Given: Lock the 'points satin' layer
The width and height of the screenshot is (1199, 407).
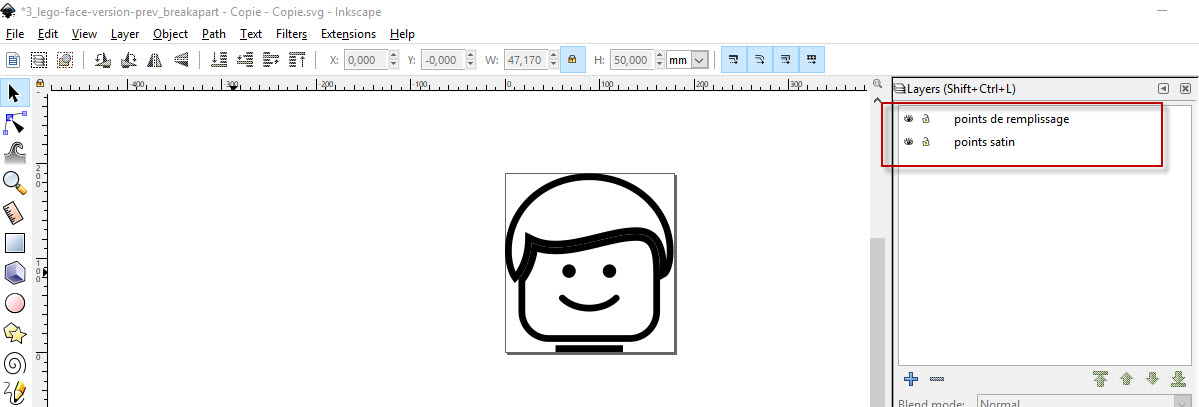Looking at the screenshot, I should click(x=926, y=142).
